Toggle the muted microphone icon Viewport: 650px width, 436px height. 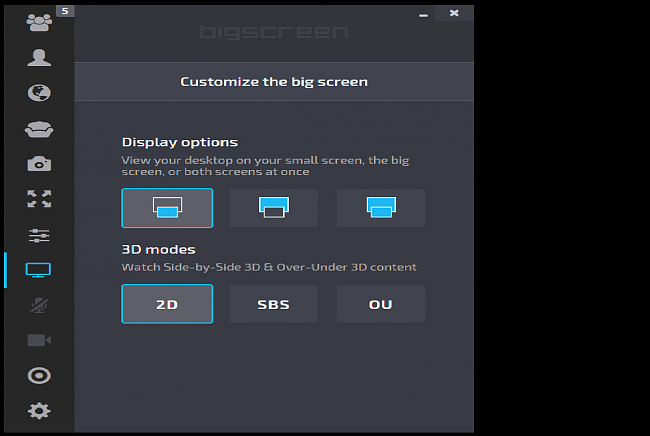[x=38, y=305]
